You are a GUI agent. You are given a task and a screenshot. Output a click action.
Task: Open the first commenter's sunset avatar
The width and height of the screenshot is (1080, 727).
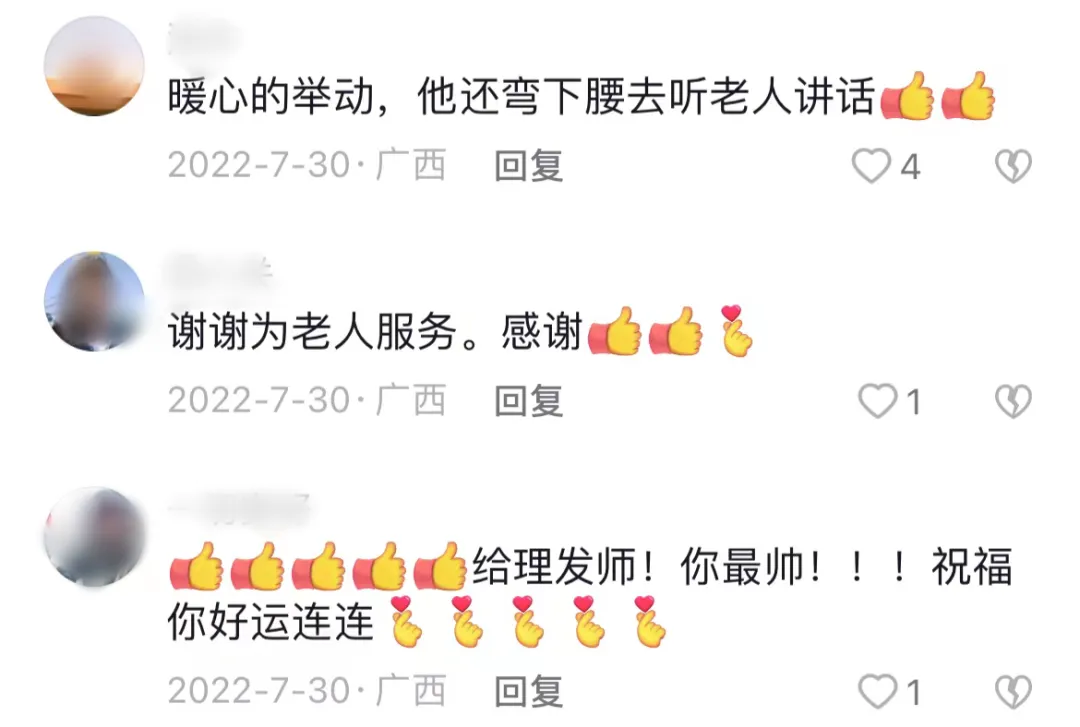94,66
